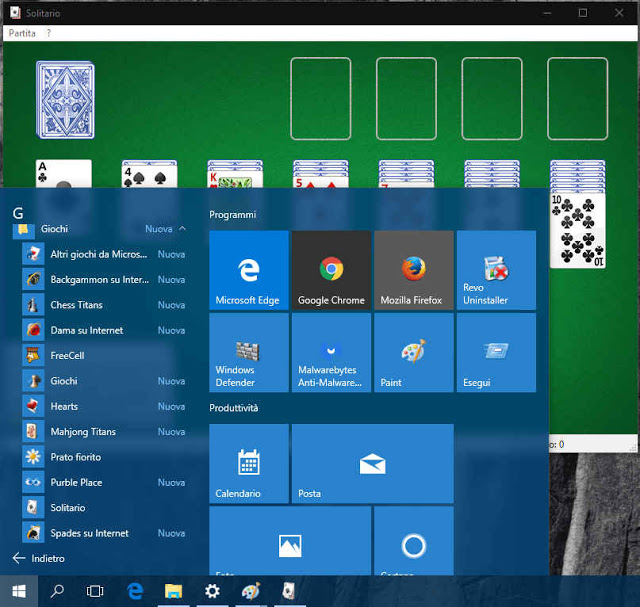
Task: Click the first empty foundation slot
Action: click(321, 99)
